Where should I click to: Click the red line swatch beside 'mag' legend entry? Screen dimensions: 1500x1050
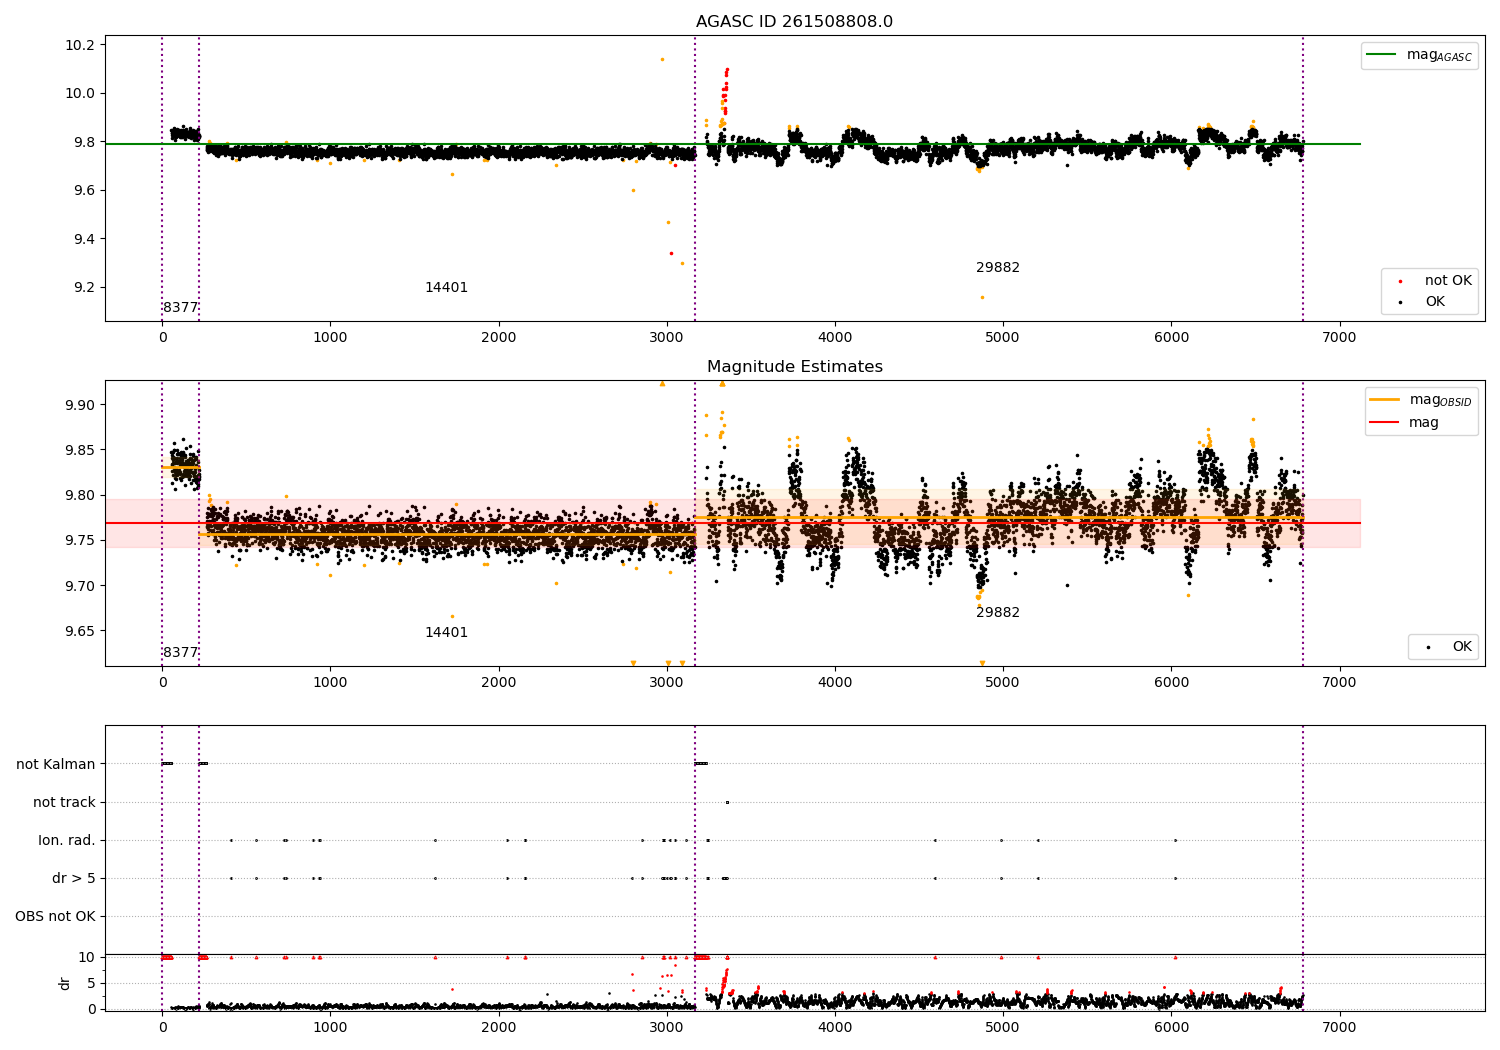coord(1385,423)
